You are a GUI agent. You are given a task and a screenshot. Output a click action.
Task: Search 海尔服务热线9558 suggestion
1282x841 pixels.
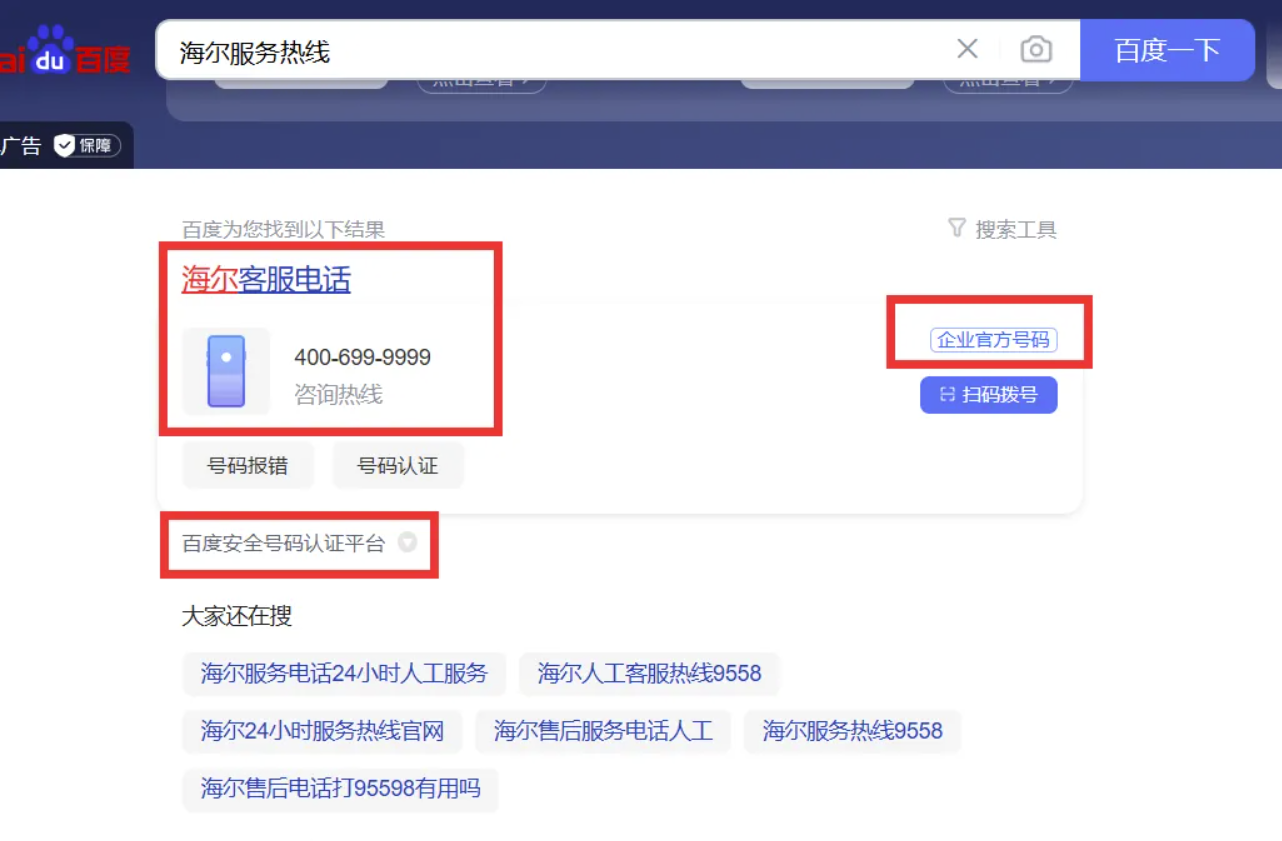tap(852, 731)
